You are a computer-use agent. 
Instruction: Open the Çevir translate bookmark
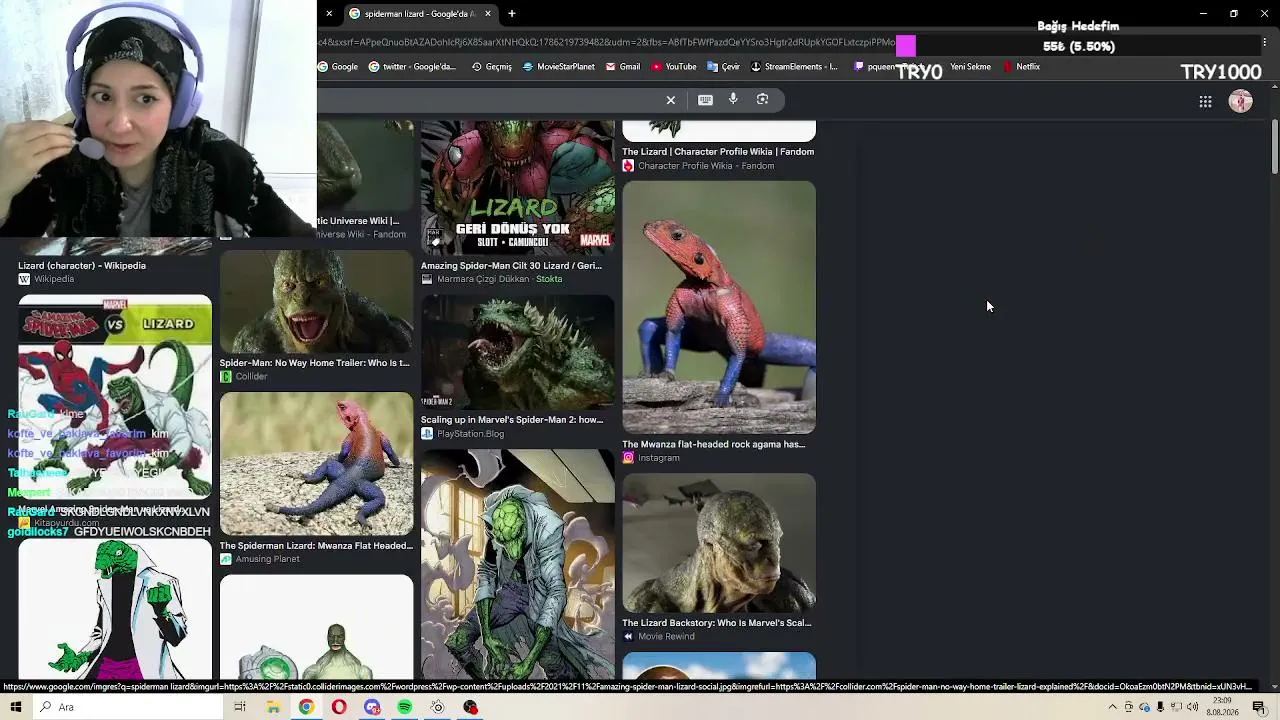[x=723, y=67]
